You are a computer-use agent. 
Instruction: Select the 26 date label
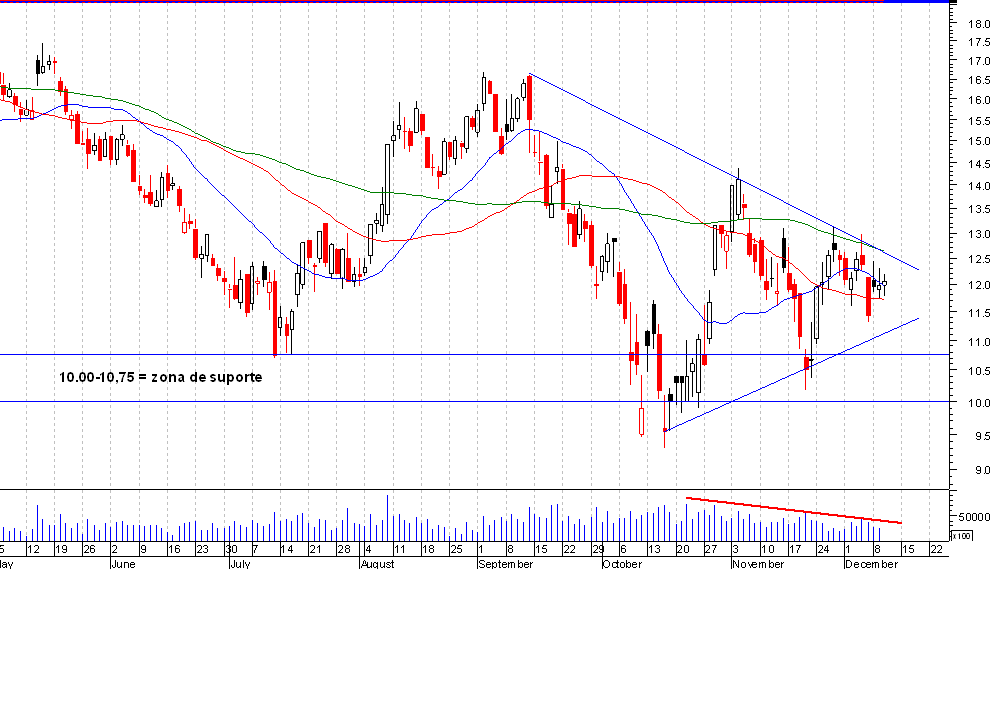89,550
